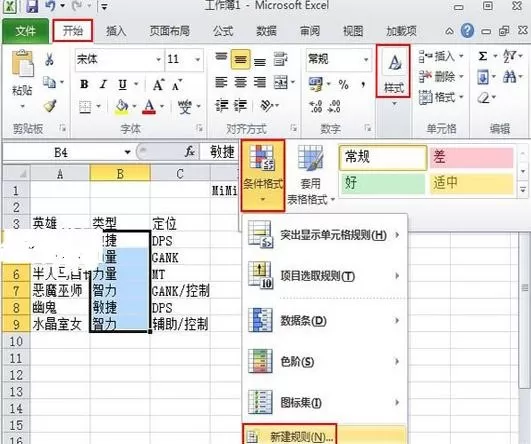Open 数据条 data bars submenu
This screenshot has height=444, width=531.
coord(325,320)
